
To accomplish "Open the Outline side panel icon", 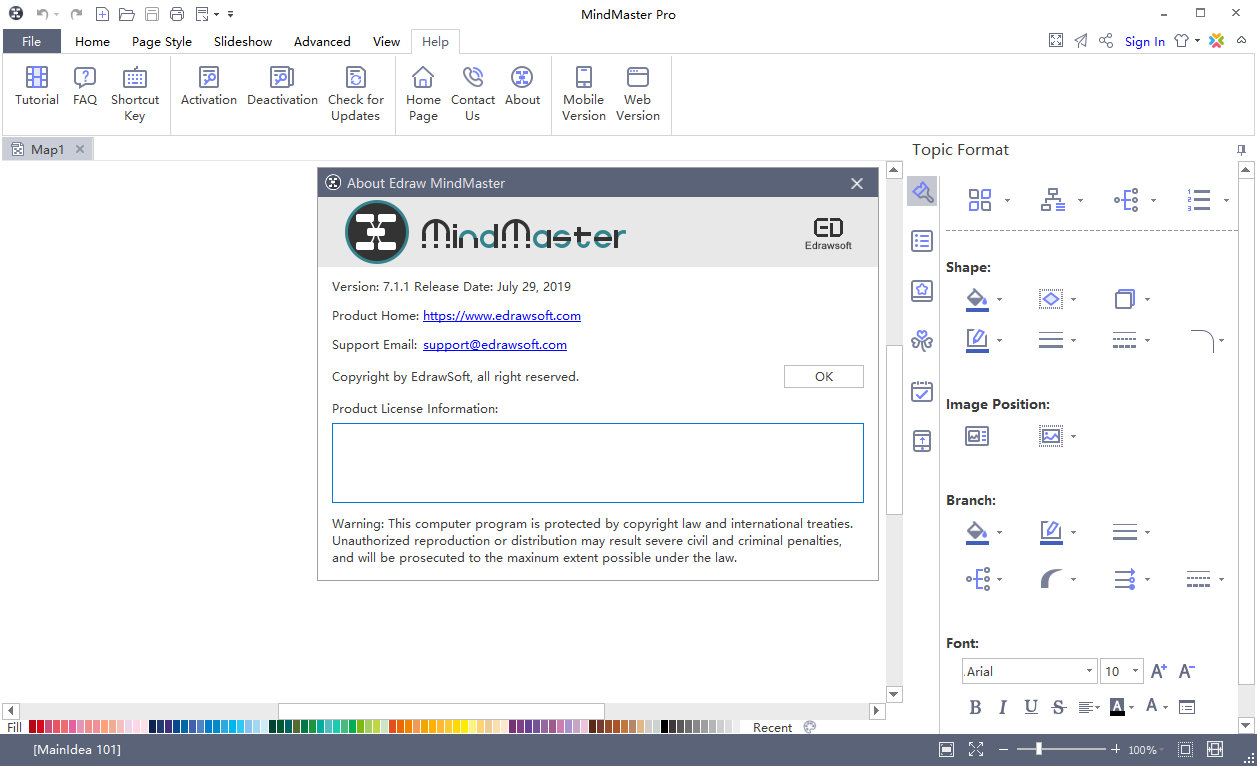I will point(922,241).
